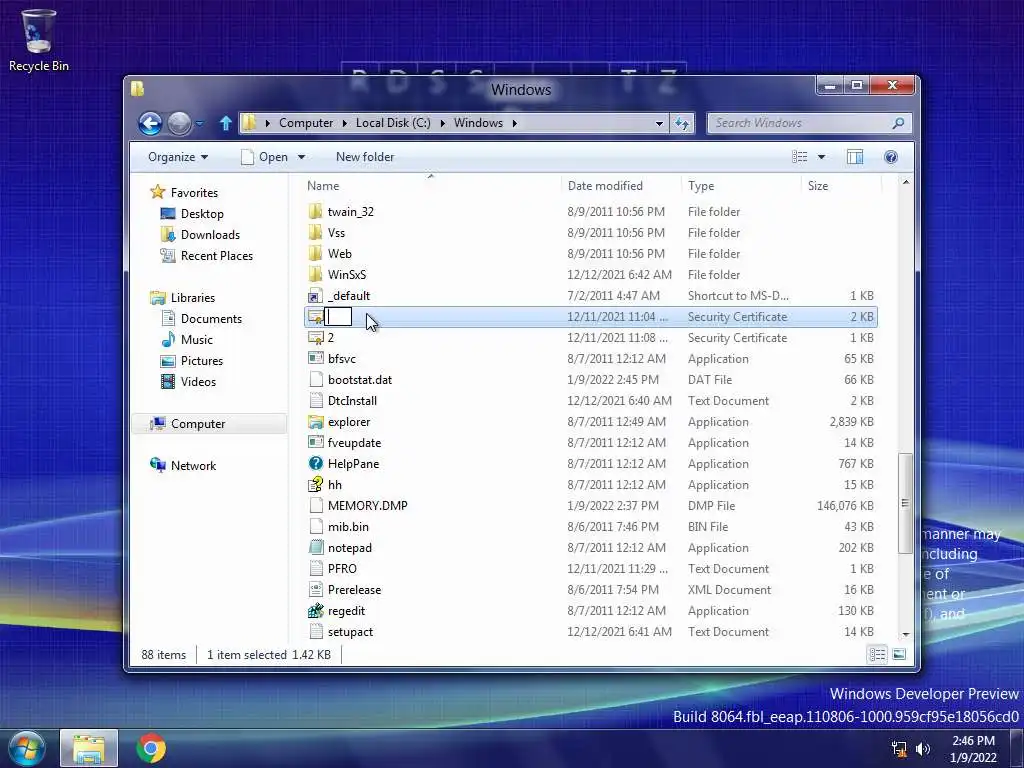The height and width of the screenshot is (768, 1024).
Task: Click the search magnifier icon
Action: [899, 123]
